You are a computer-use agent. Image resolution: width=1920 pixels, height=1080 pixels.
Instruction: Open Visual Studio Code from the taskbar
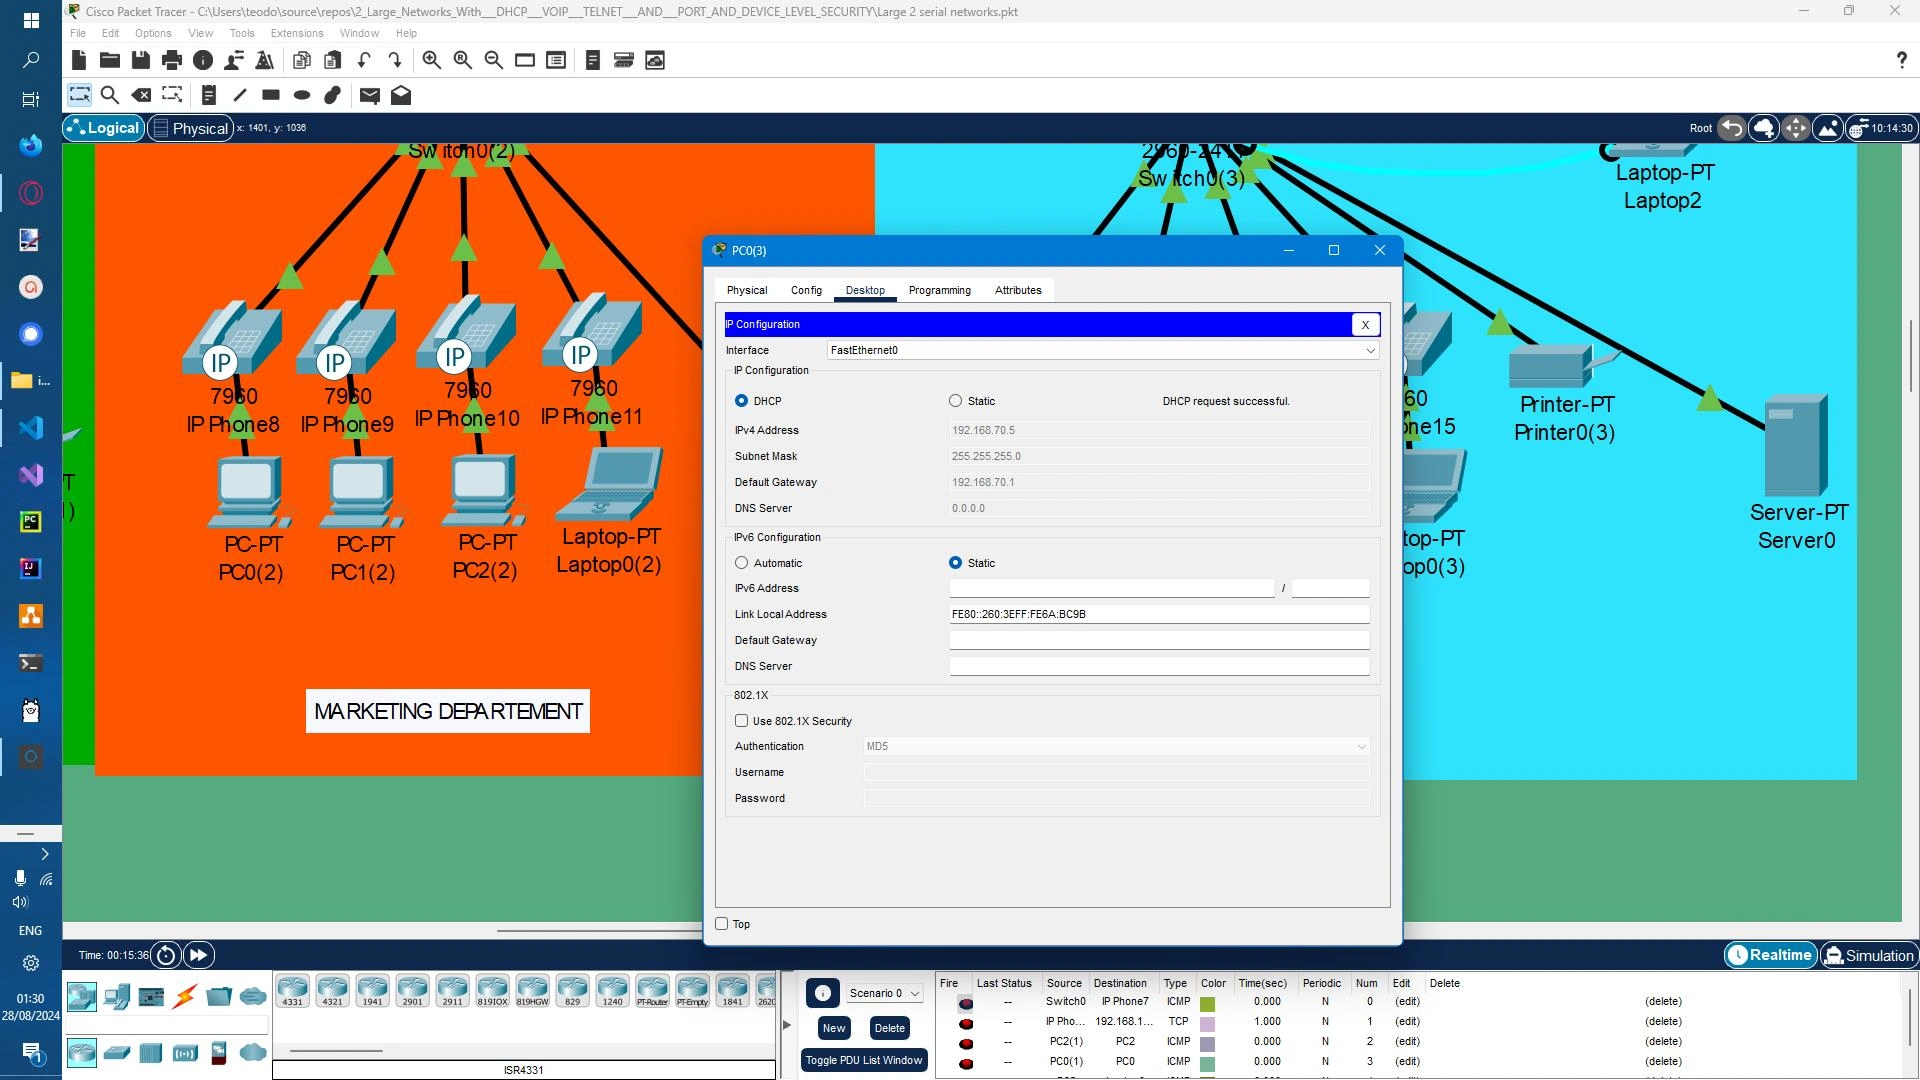[x=31, y=428]
